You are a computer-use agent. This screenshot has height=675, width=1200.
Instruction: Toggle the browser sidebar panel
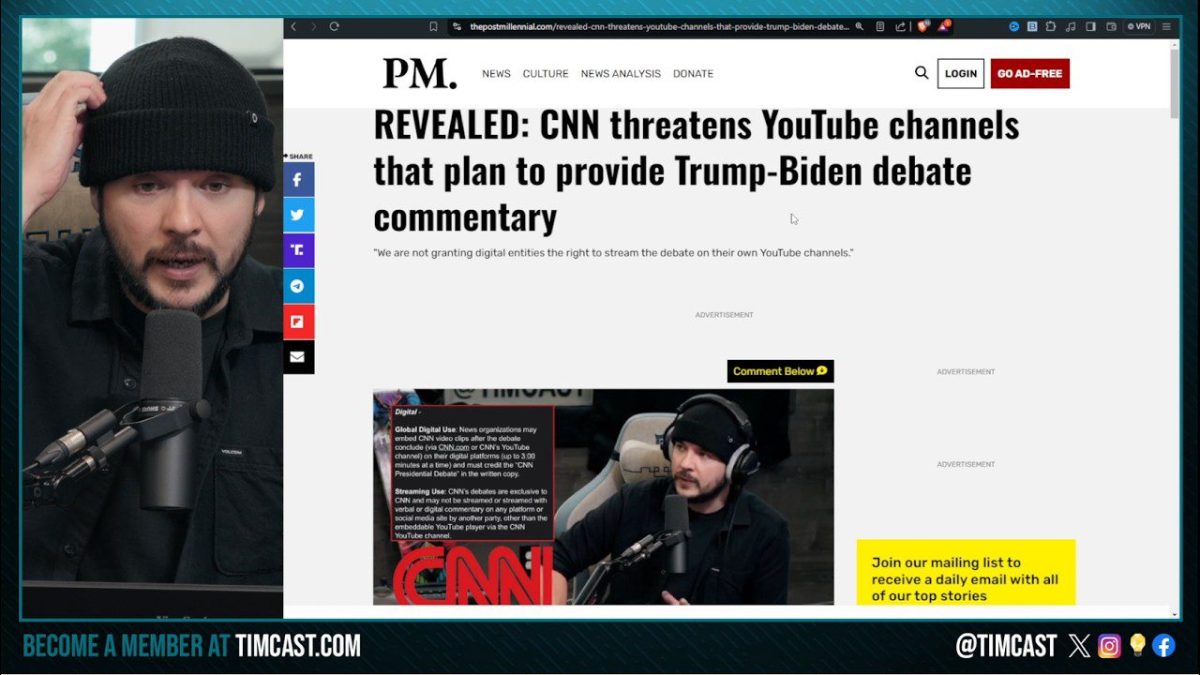(1091, 26)
